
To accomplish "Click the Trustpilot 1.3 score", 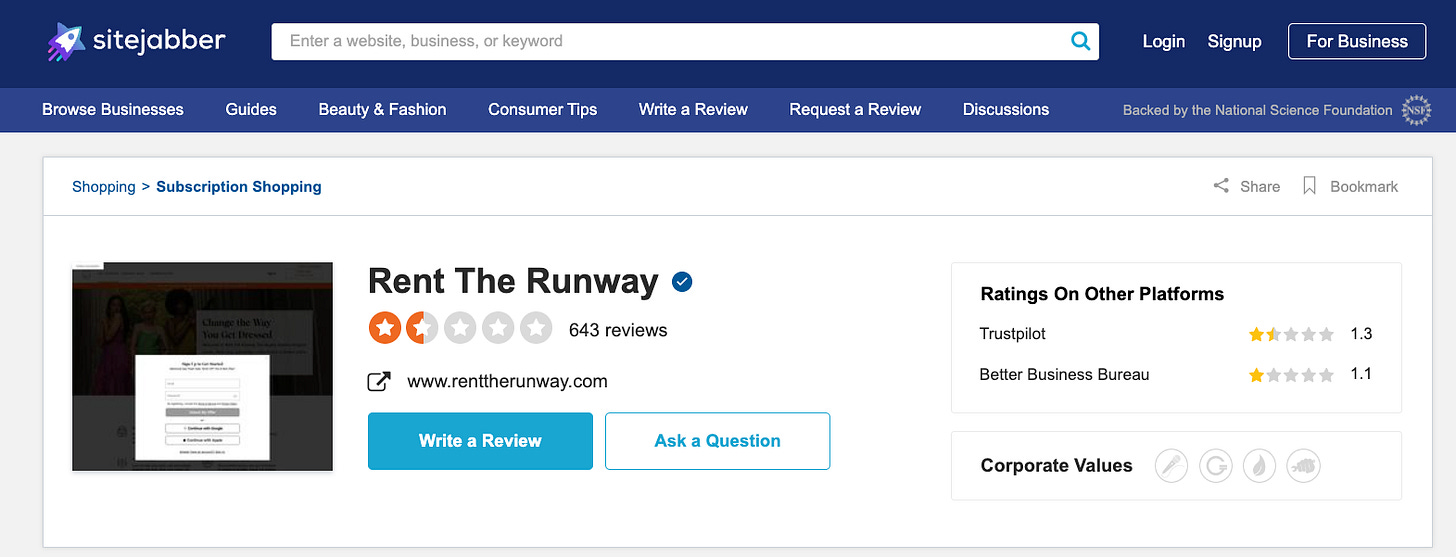I will [1361, 334].
